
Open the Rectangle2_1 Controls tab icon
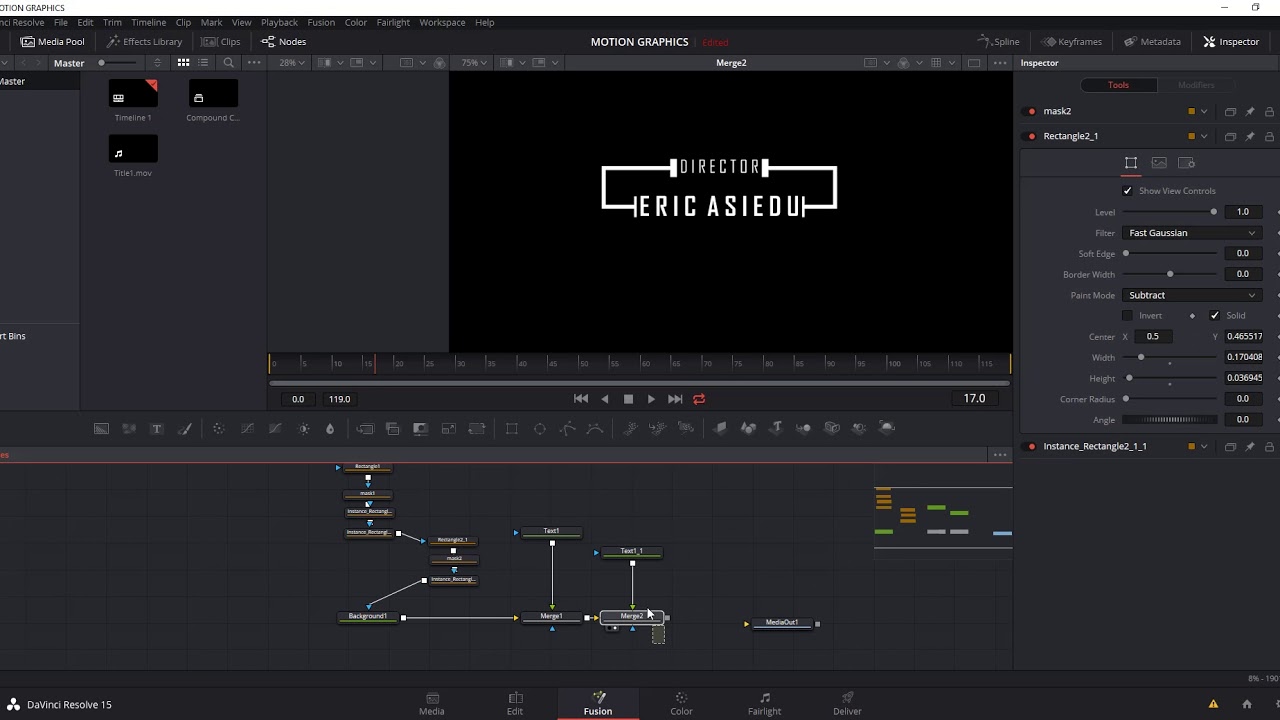[x=1131, y=163]
